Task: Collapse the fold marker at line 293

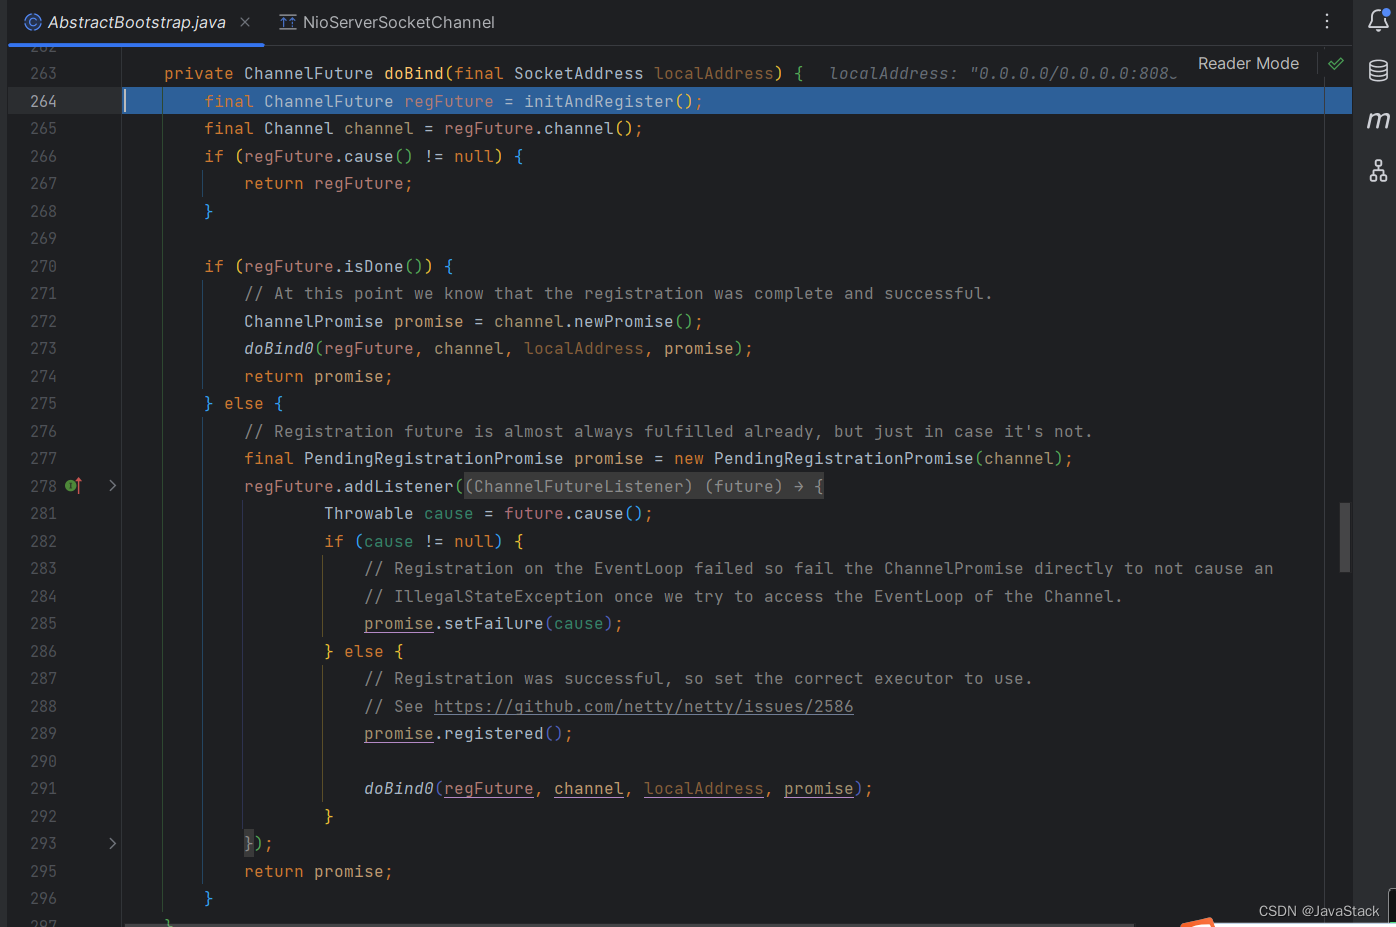Action: coord(112,843)
